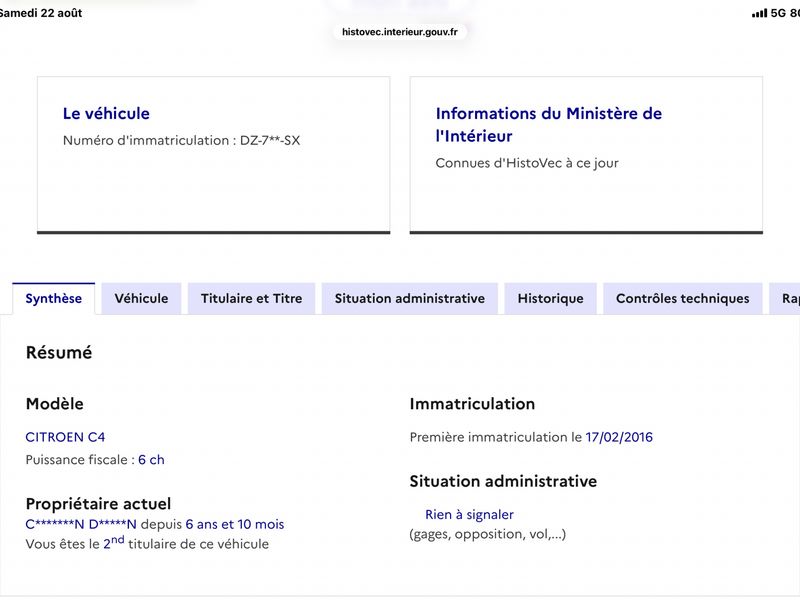Tap the 5G network indicator

point(778,13)
